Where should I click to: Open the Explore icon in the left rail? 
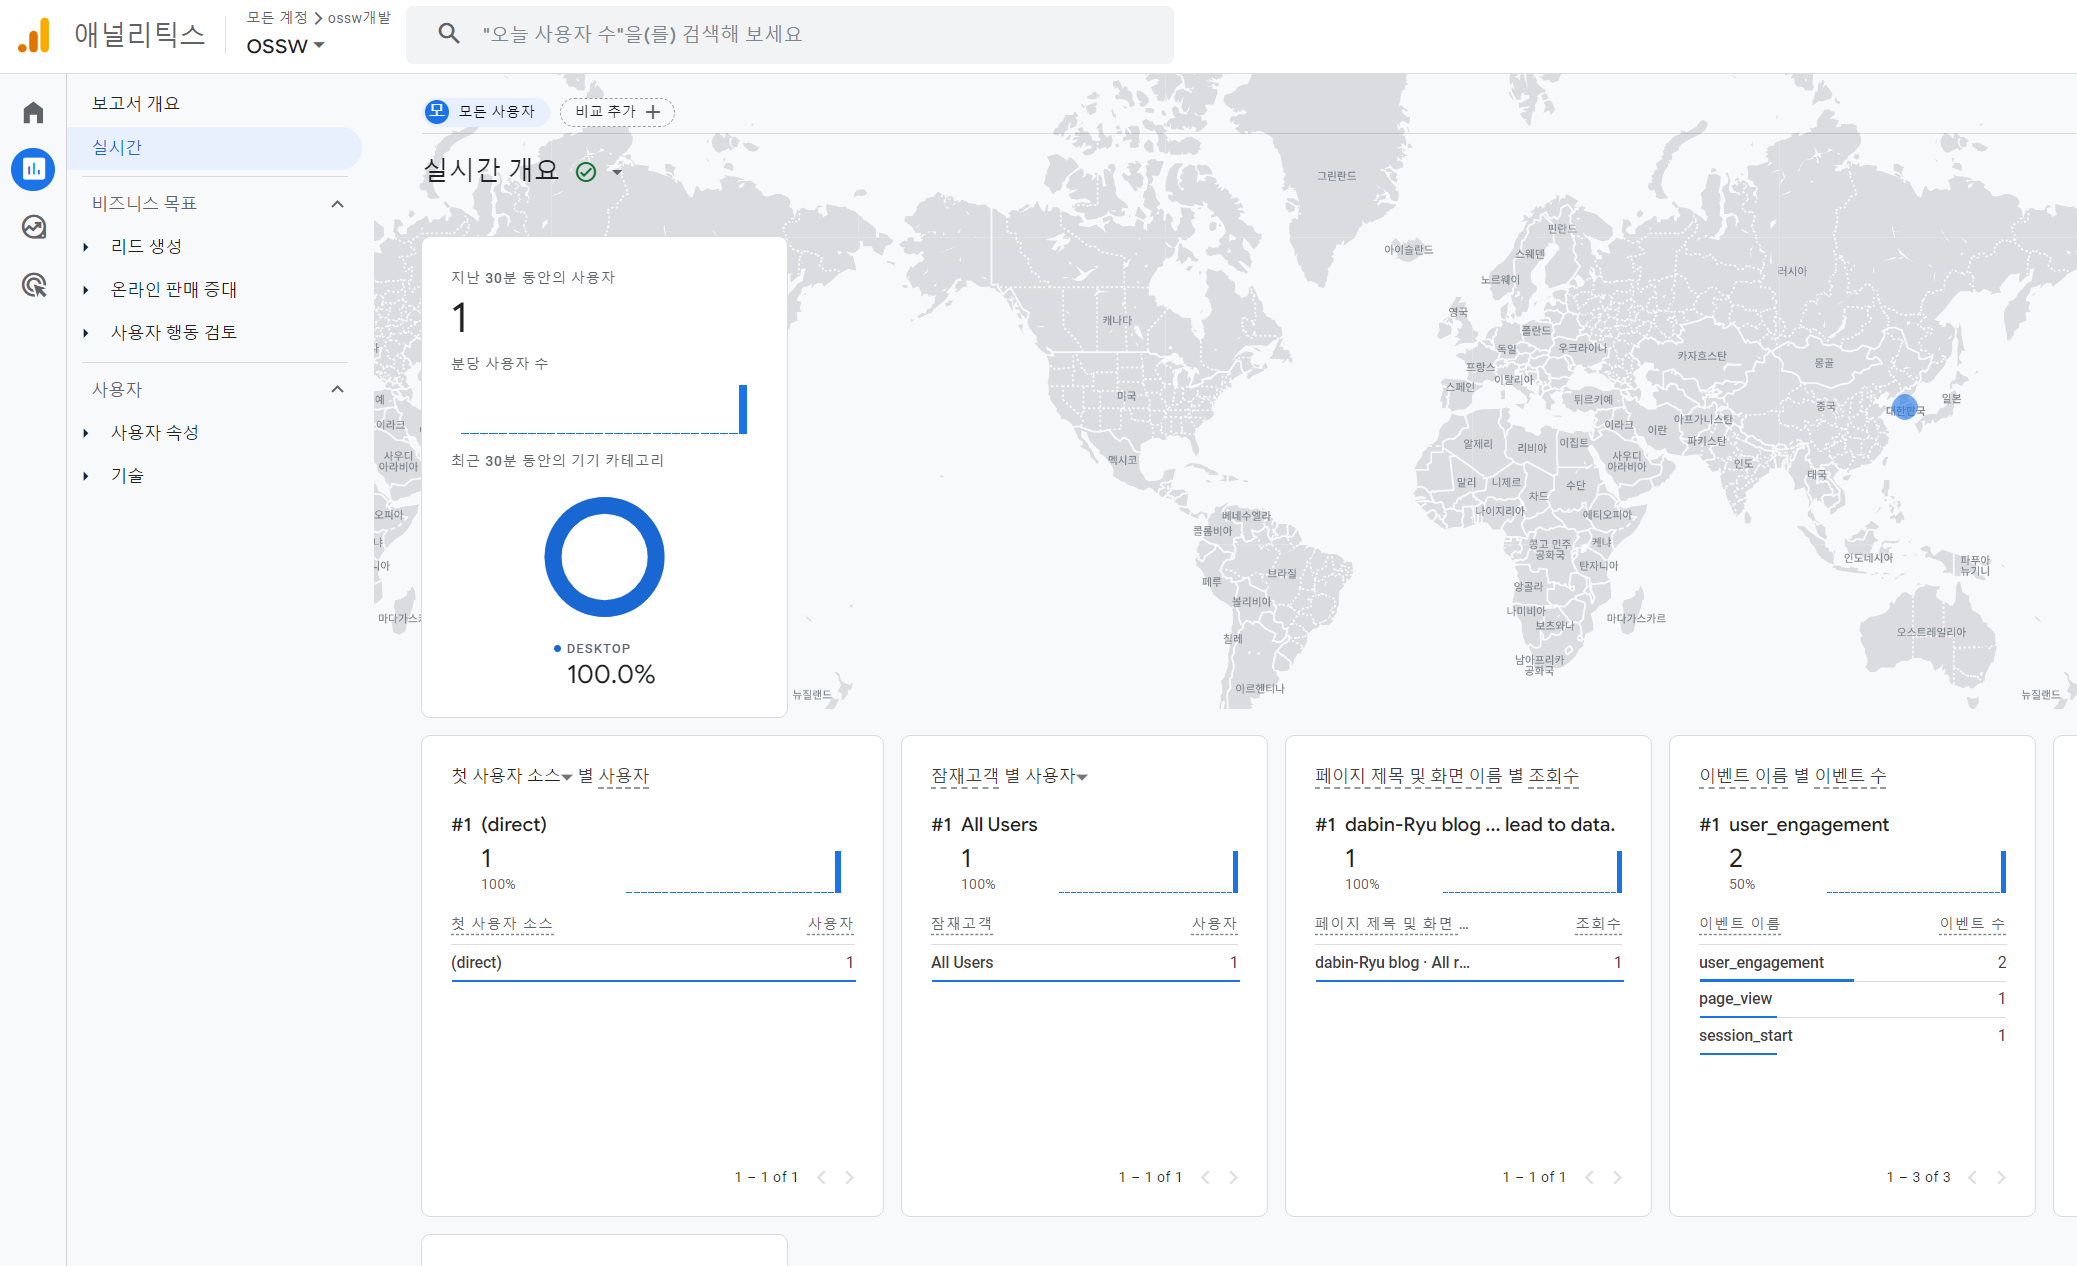pos(33,227)
